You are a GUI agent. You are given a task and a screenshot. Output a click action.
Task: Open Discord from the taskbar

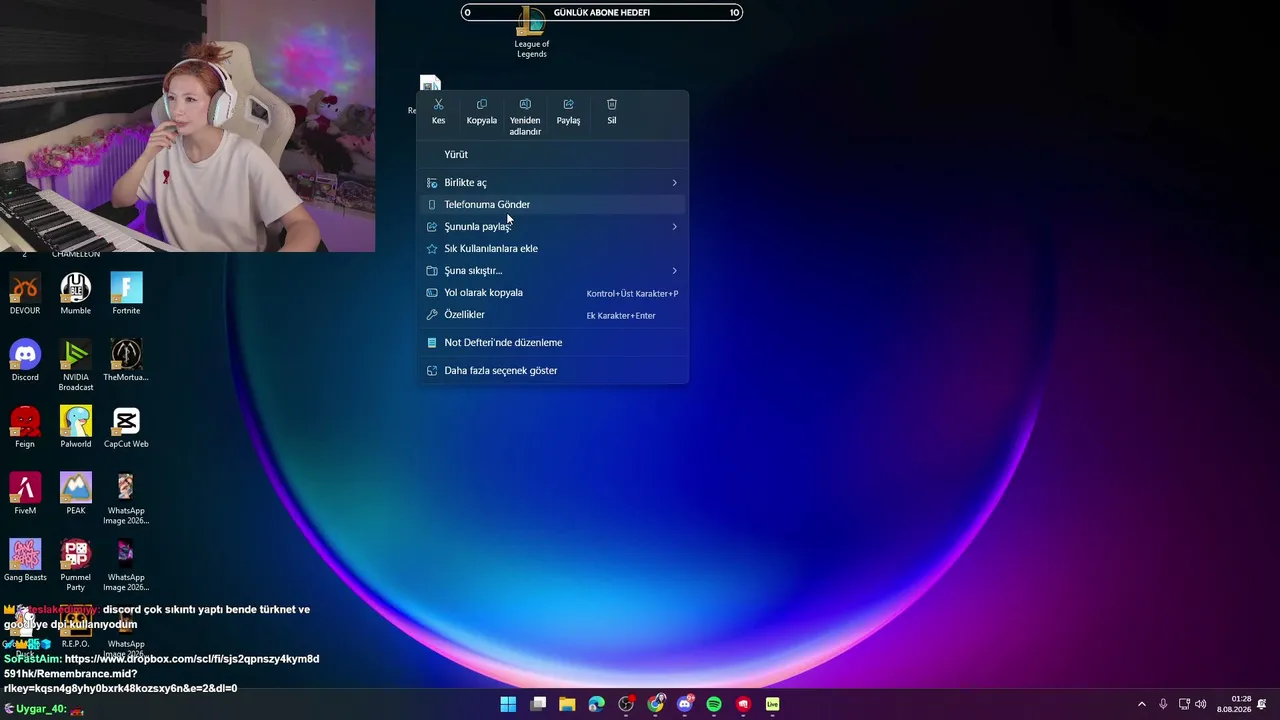click(685, 704)
